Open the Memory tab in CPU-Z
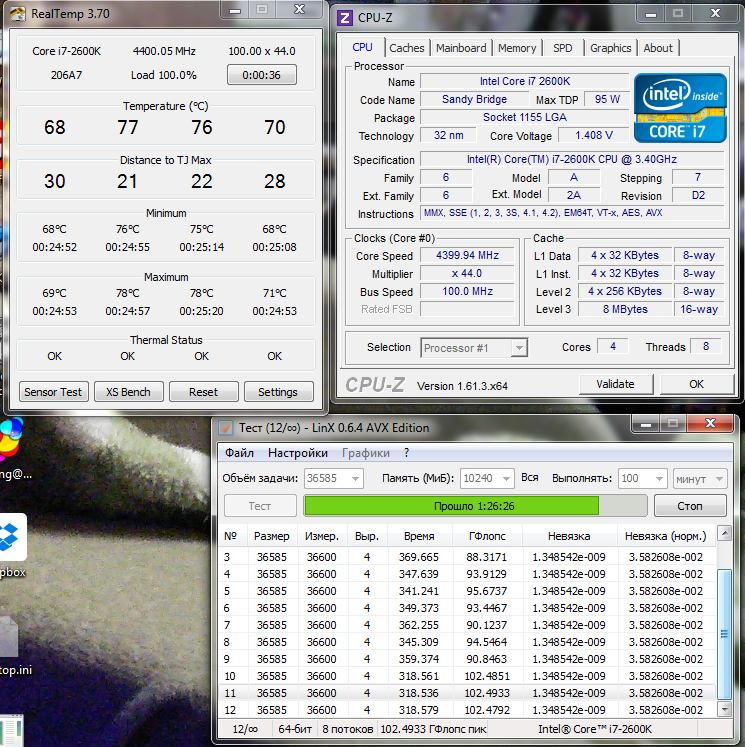This screenshot has width=745, height=747. [517, 48]
